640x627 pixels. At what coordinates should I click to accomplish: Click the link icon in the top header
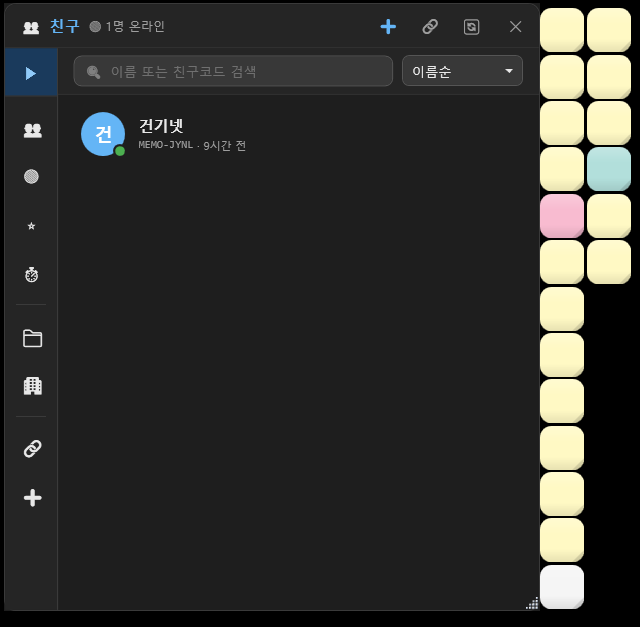(x=430, y=27)
